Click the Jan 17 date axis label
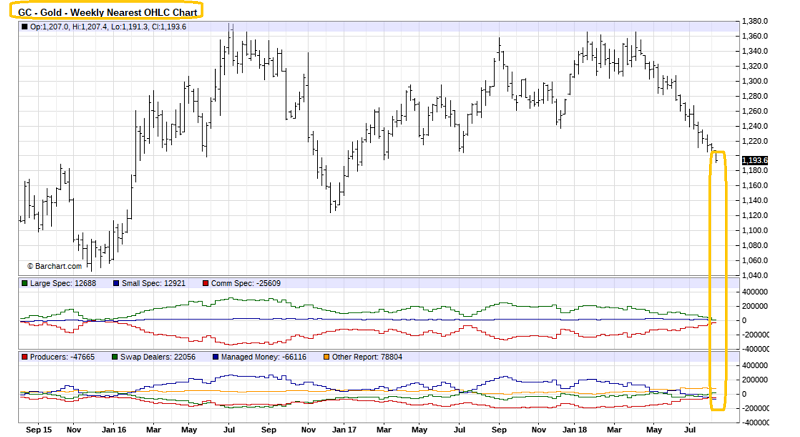800x437 pixels. point(344,430)
